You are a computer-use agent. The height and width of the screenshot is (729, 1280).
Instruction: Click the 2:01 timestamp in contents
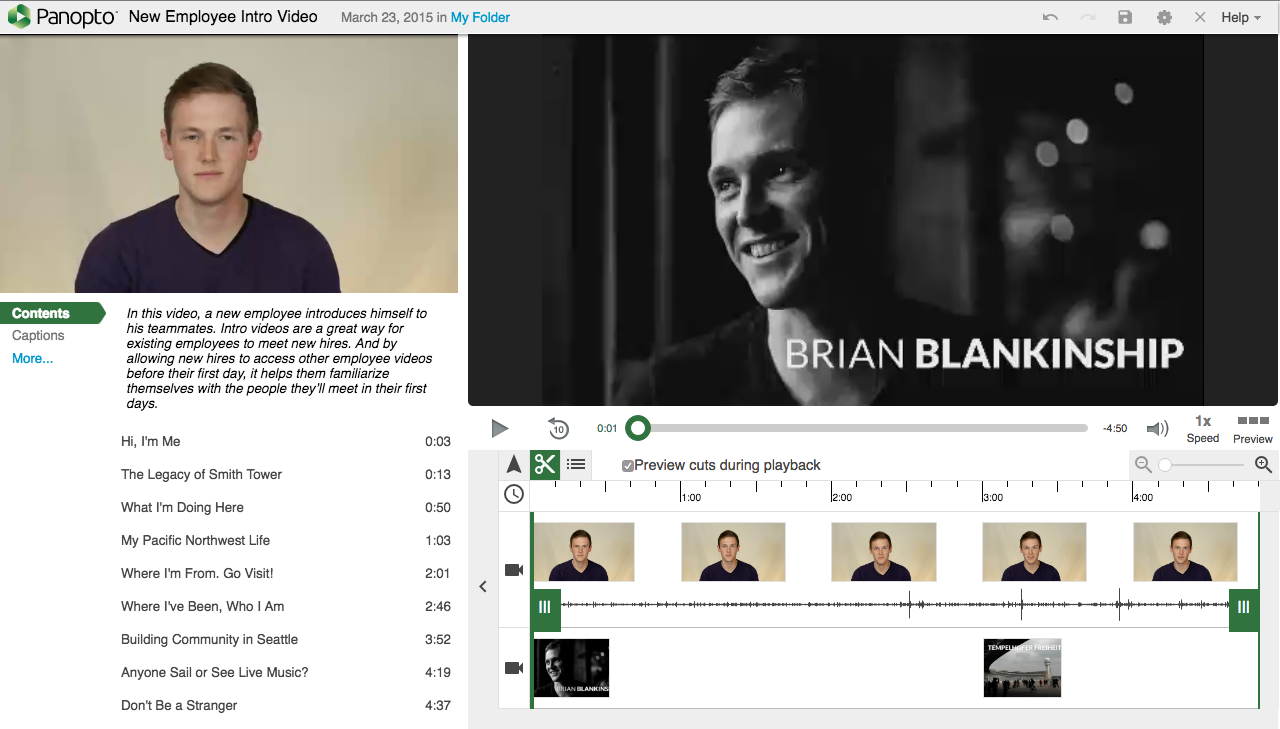pos(438,573)
